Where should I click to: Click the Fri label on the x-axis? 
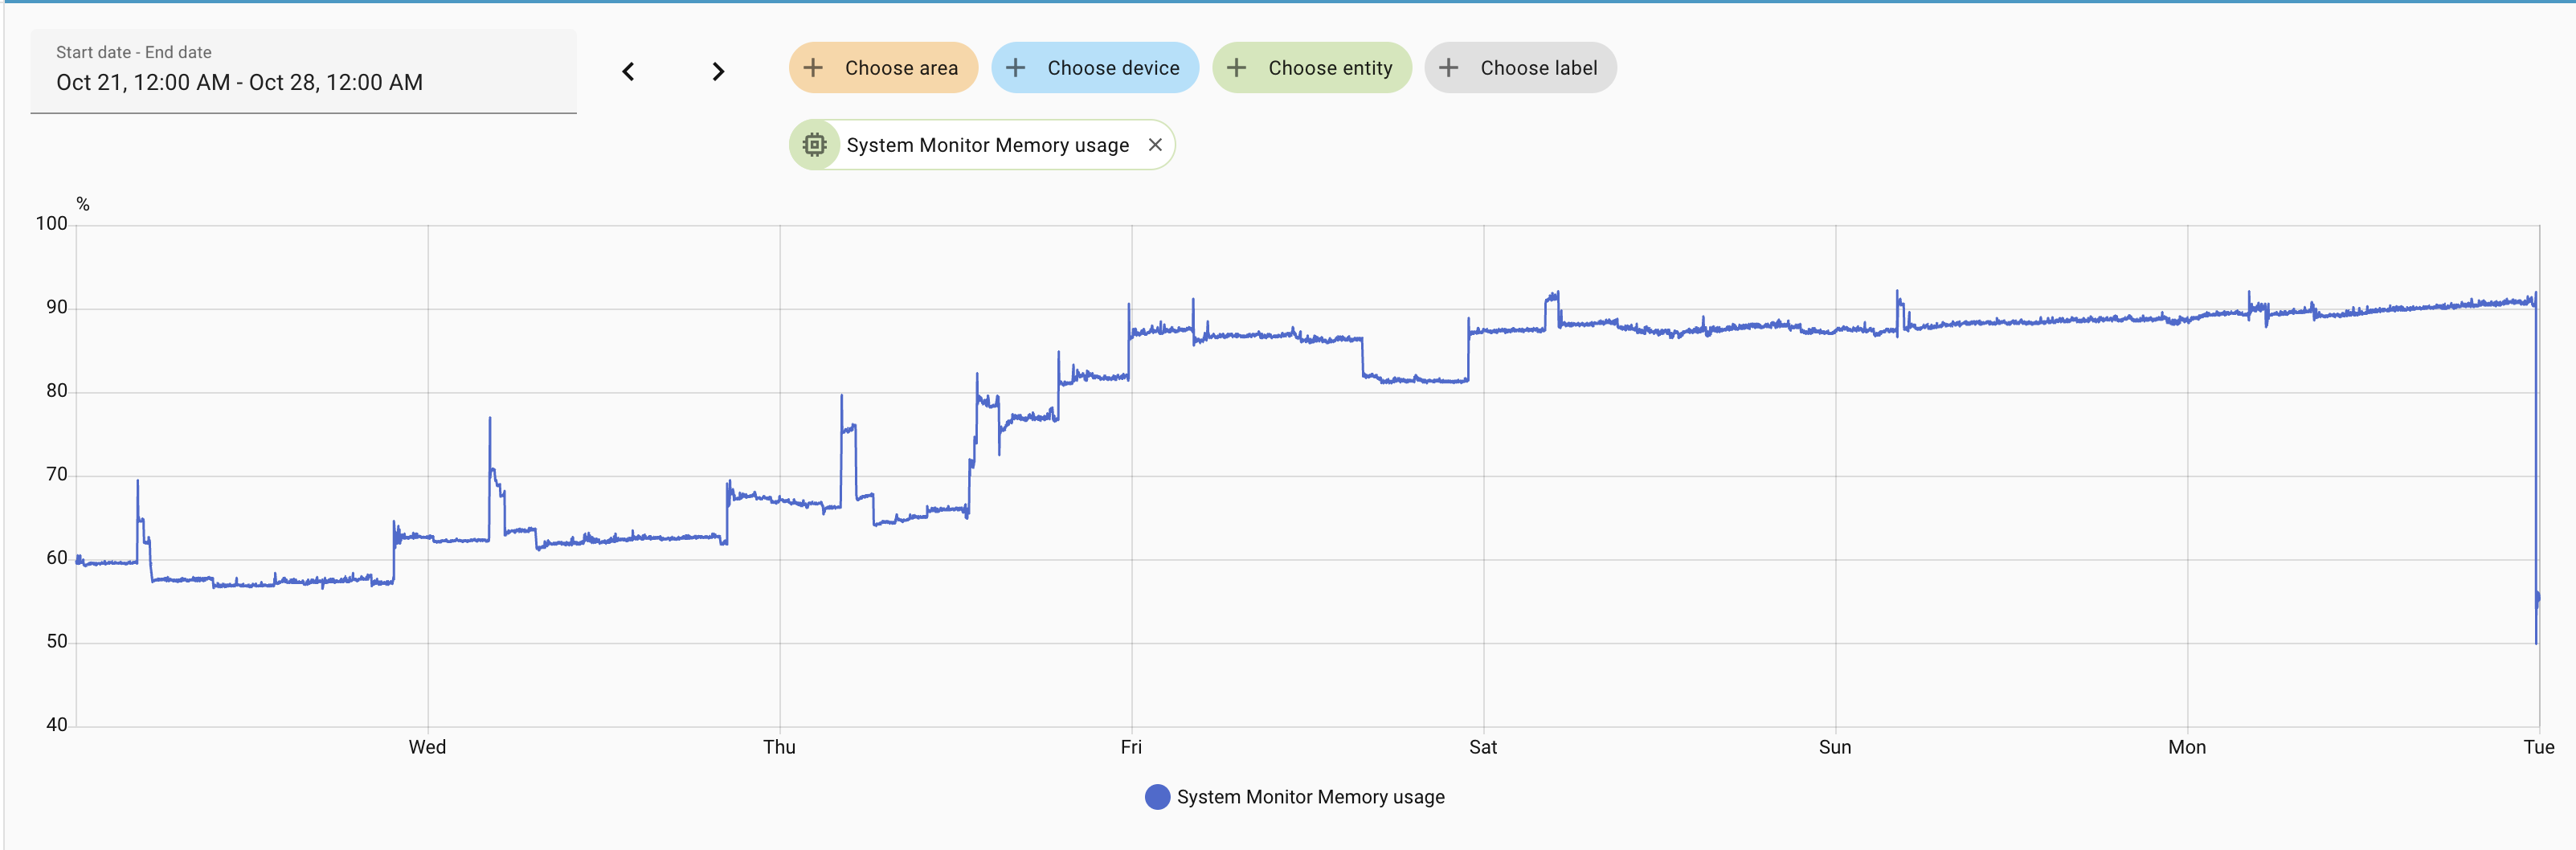(1131, 747)
